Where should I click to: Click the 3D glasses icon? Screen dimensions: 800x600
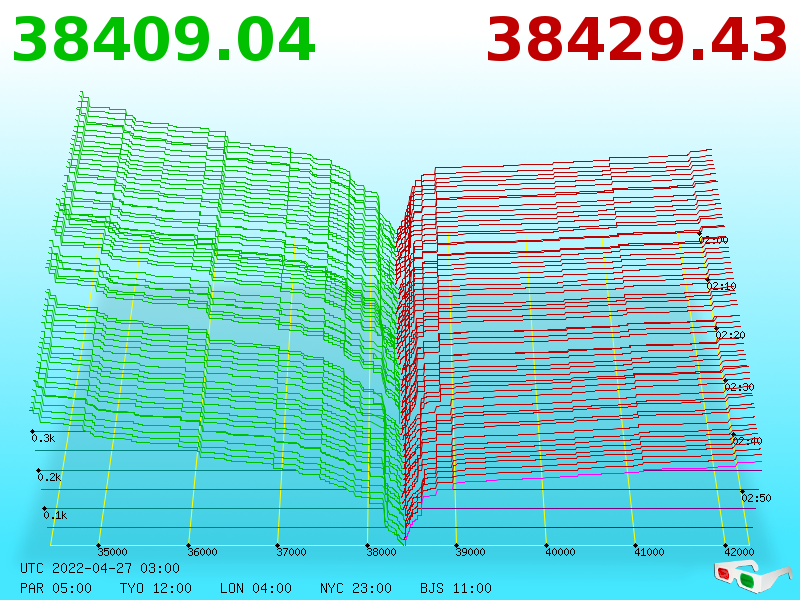(753, 576)
